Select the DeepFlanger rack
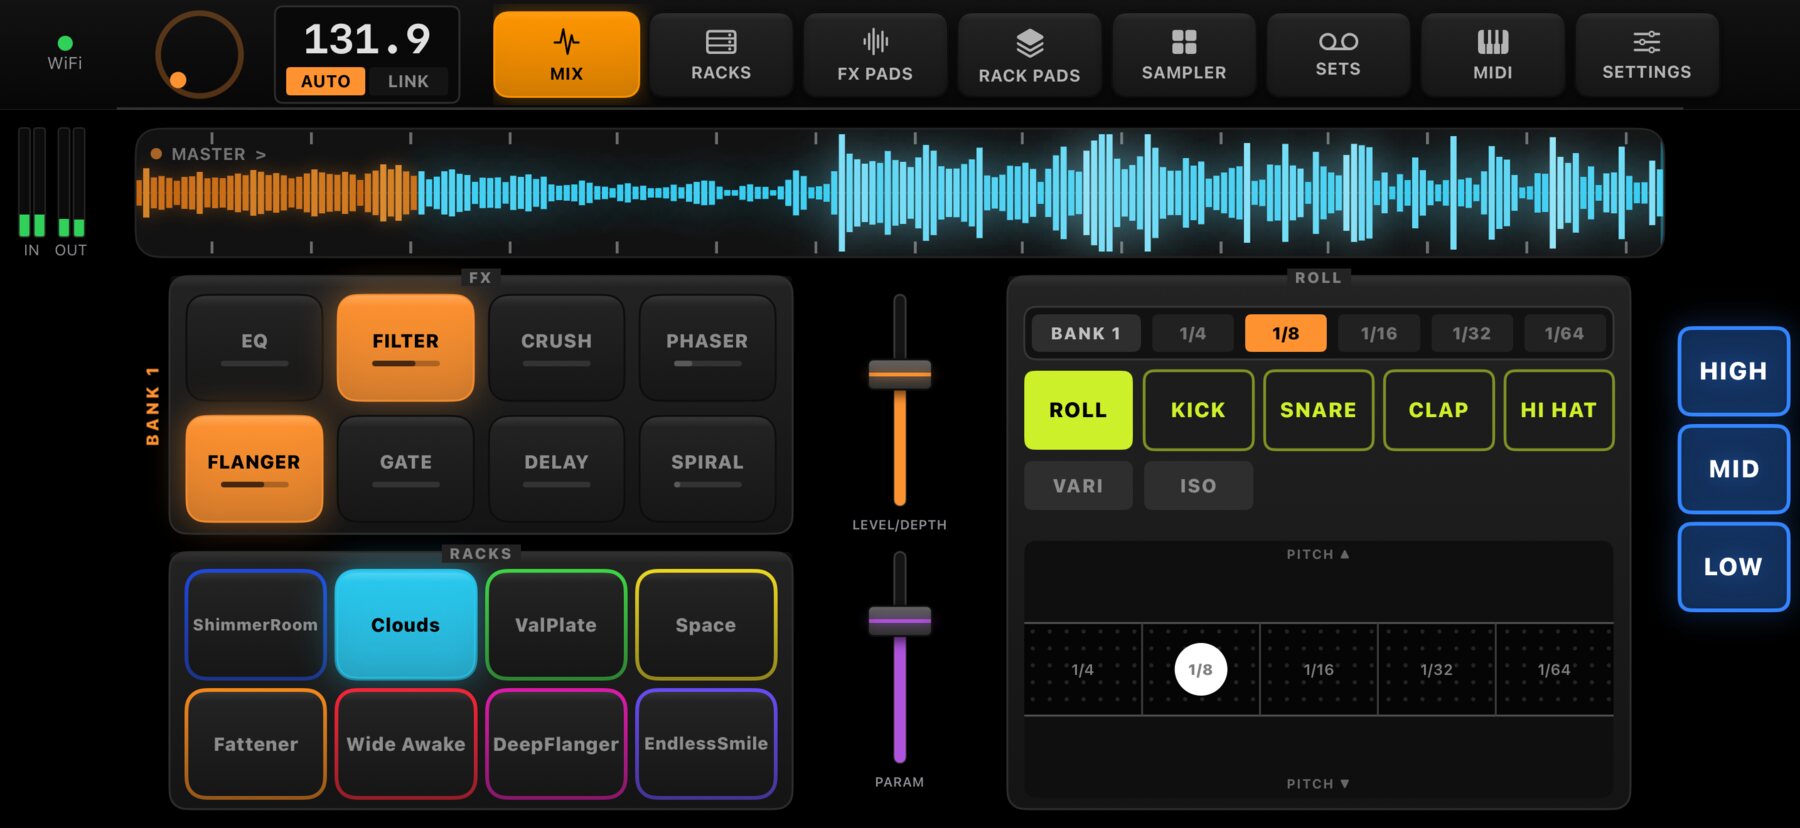Screen dimensions: 1800x828 pos(556,744)
